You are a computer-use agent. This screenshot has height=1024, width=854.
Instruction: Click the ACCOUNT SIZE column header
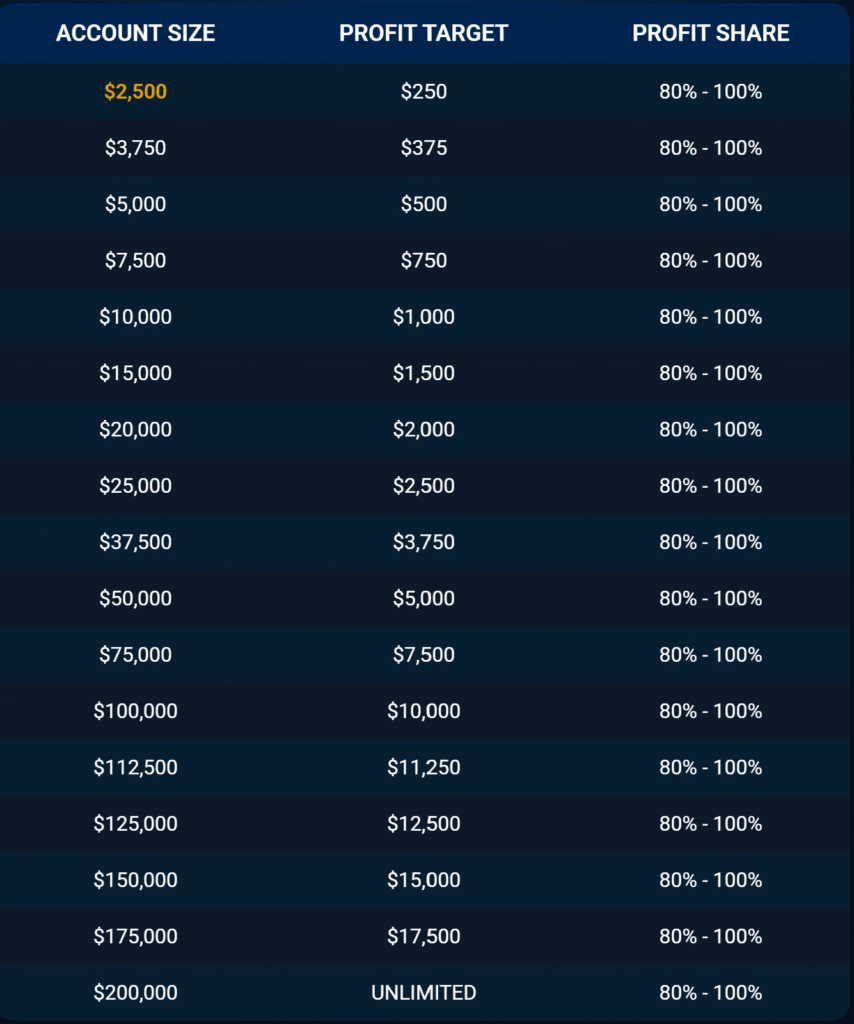(135, 32)
